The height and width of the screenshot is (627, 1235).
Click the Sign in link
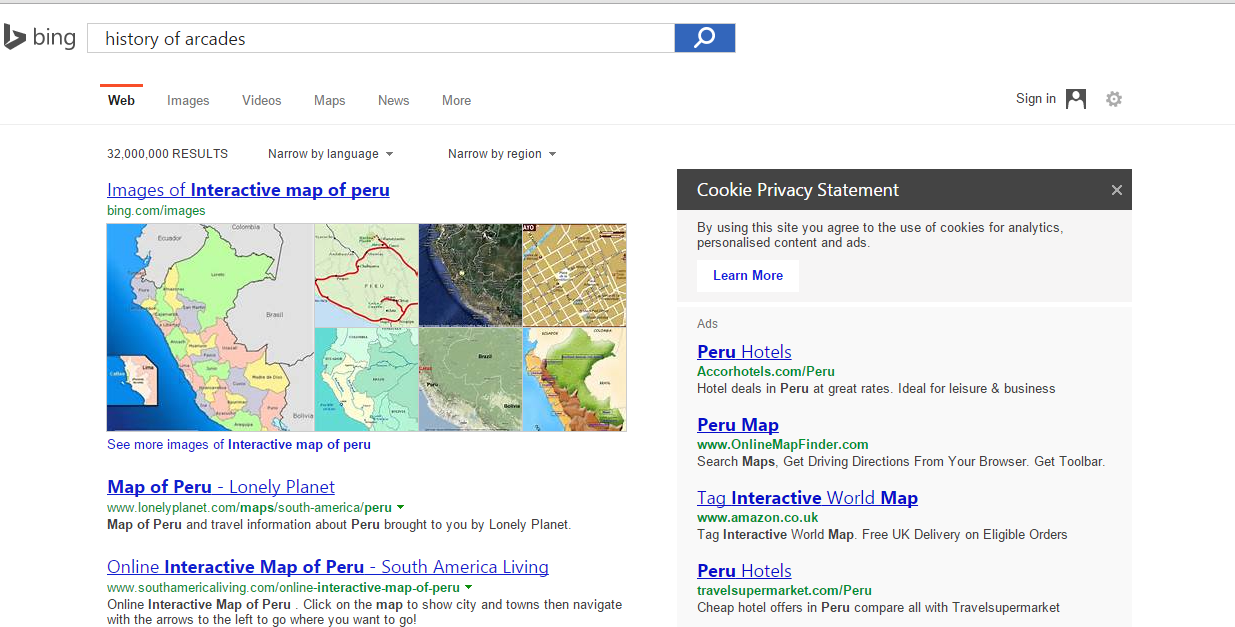1035,99
